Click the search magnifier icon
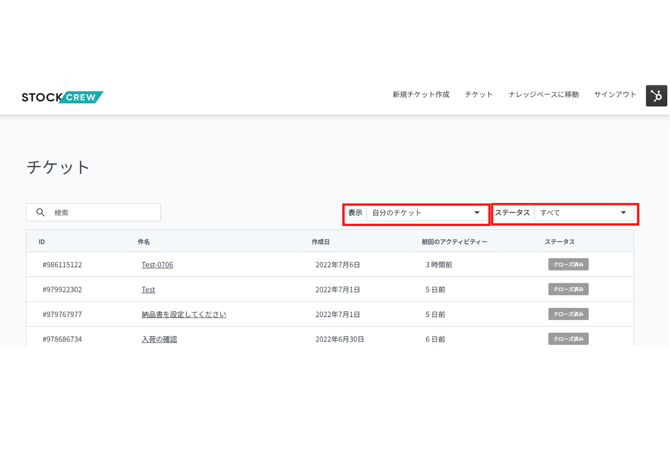 point(40,212)
